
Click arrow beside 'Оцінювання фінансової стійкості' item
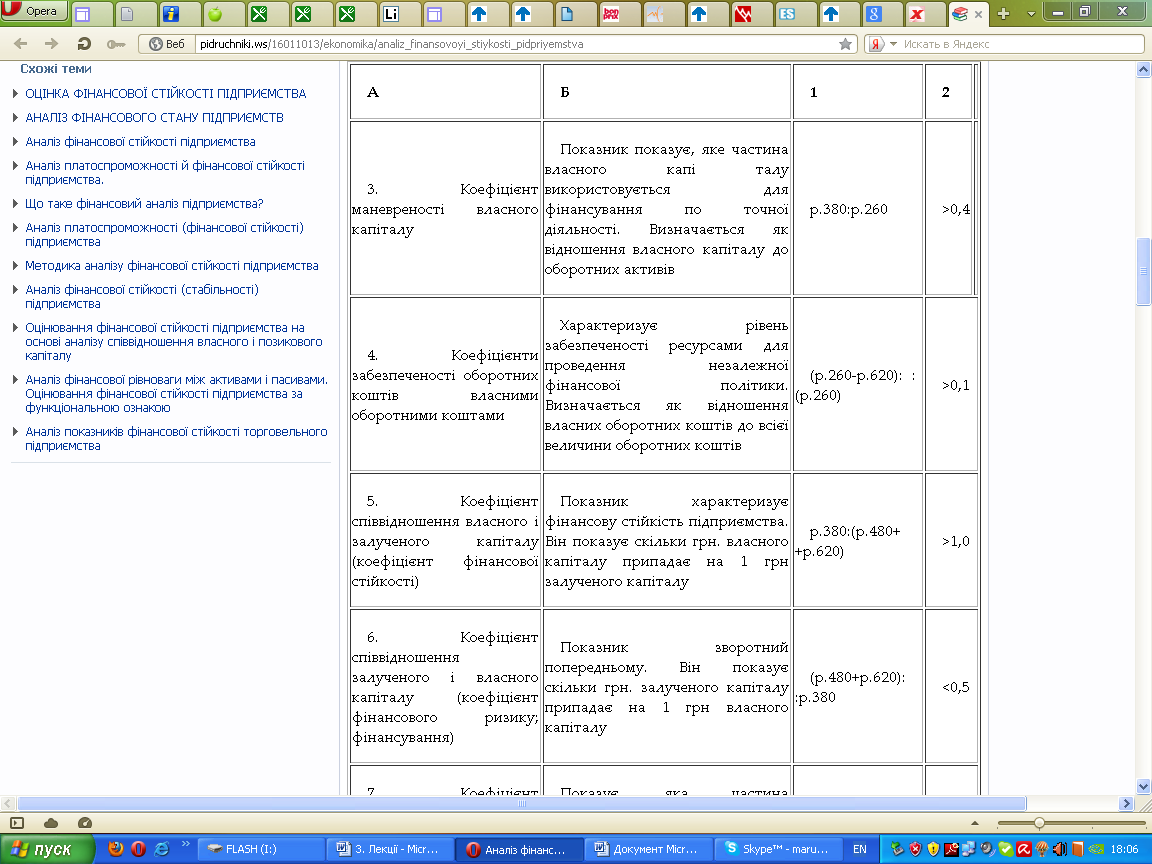click(x=15, y=328)
